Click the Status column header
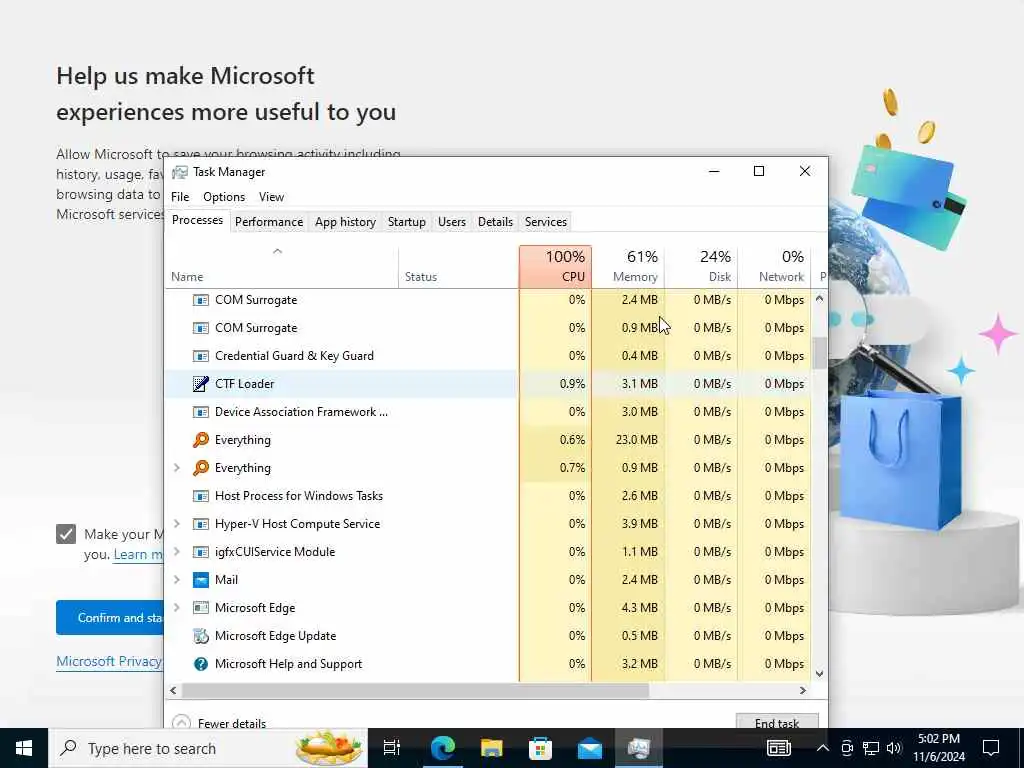This screenshot has height=768, width=1024. click(x=458, y=266)
